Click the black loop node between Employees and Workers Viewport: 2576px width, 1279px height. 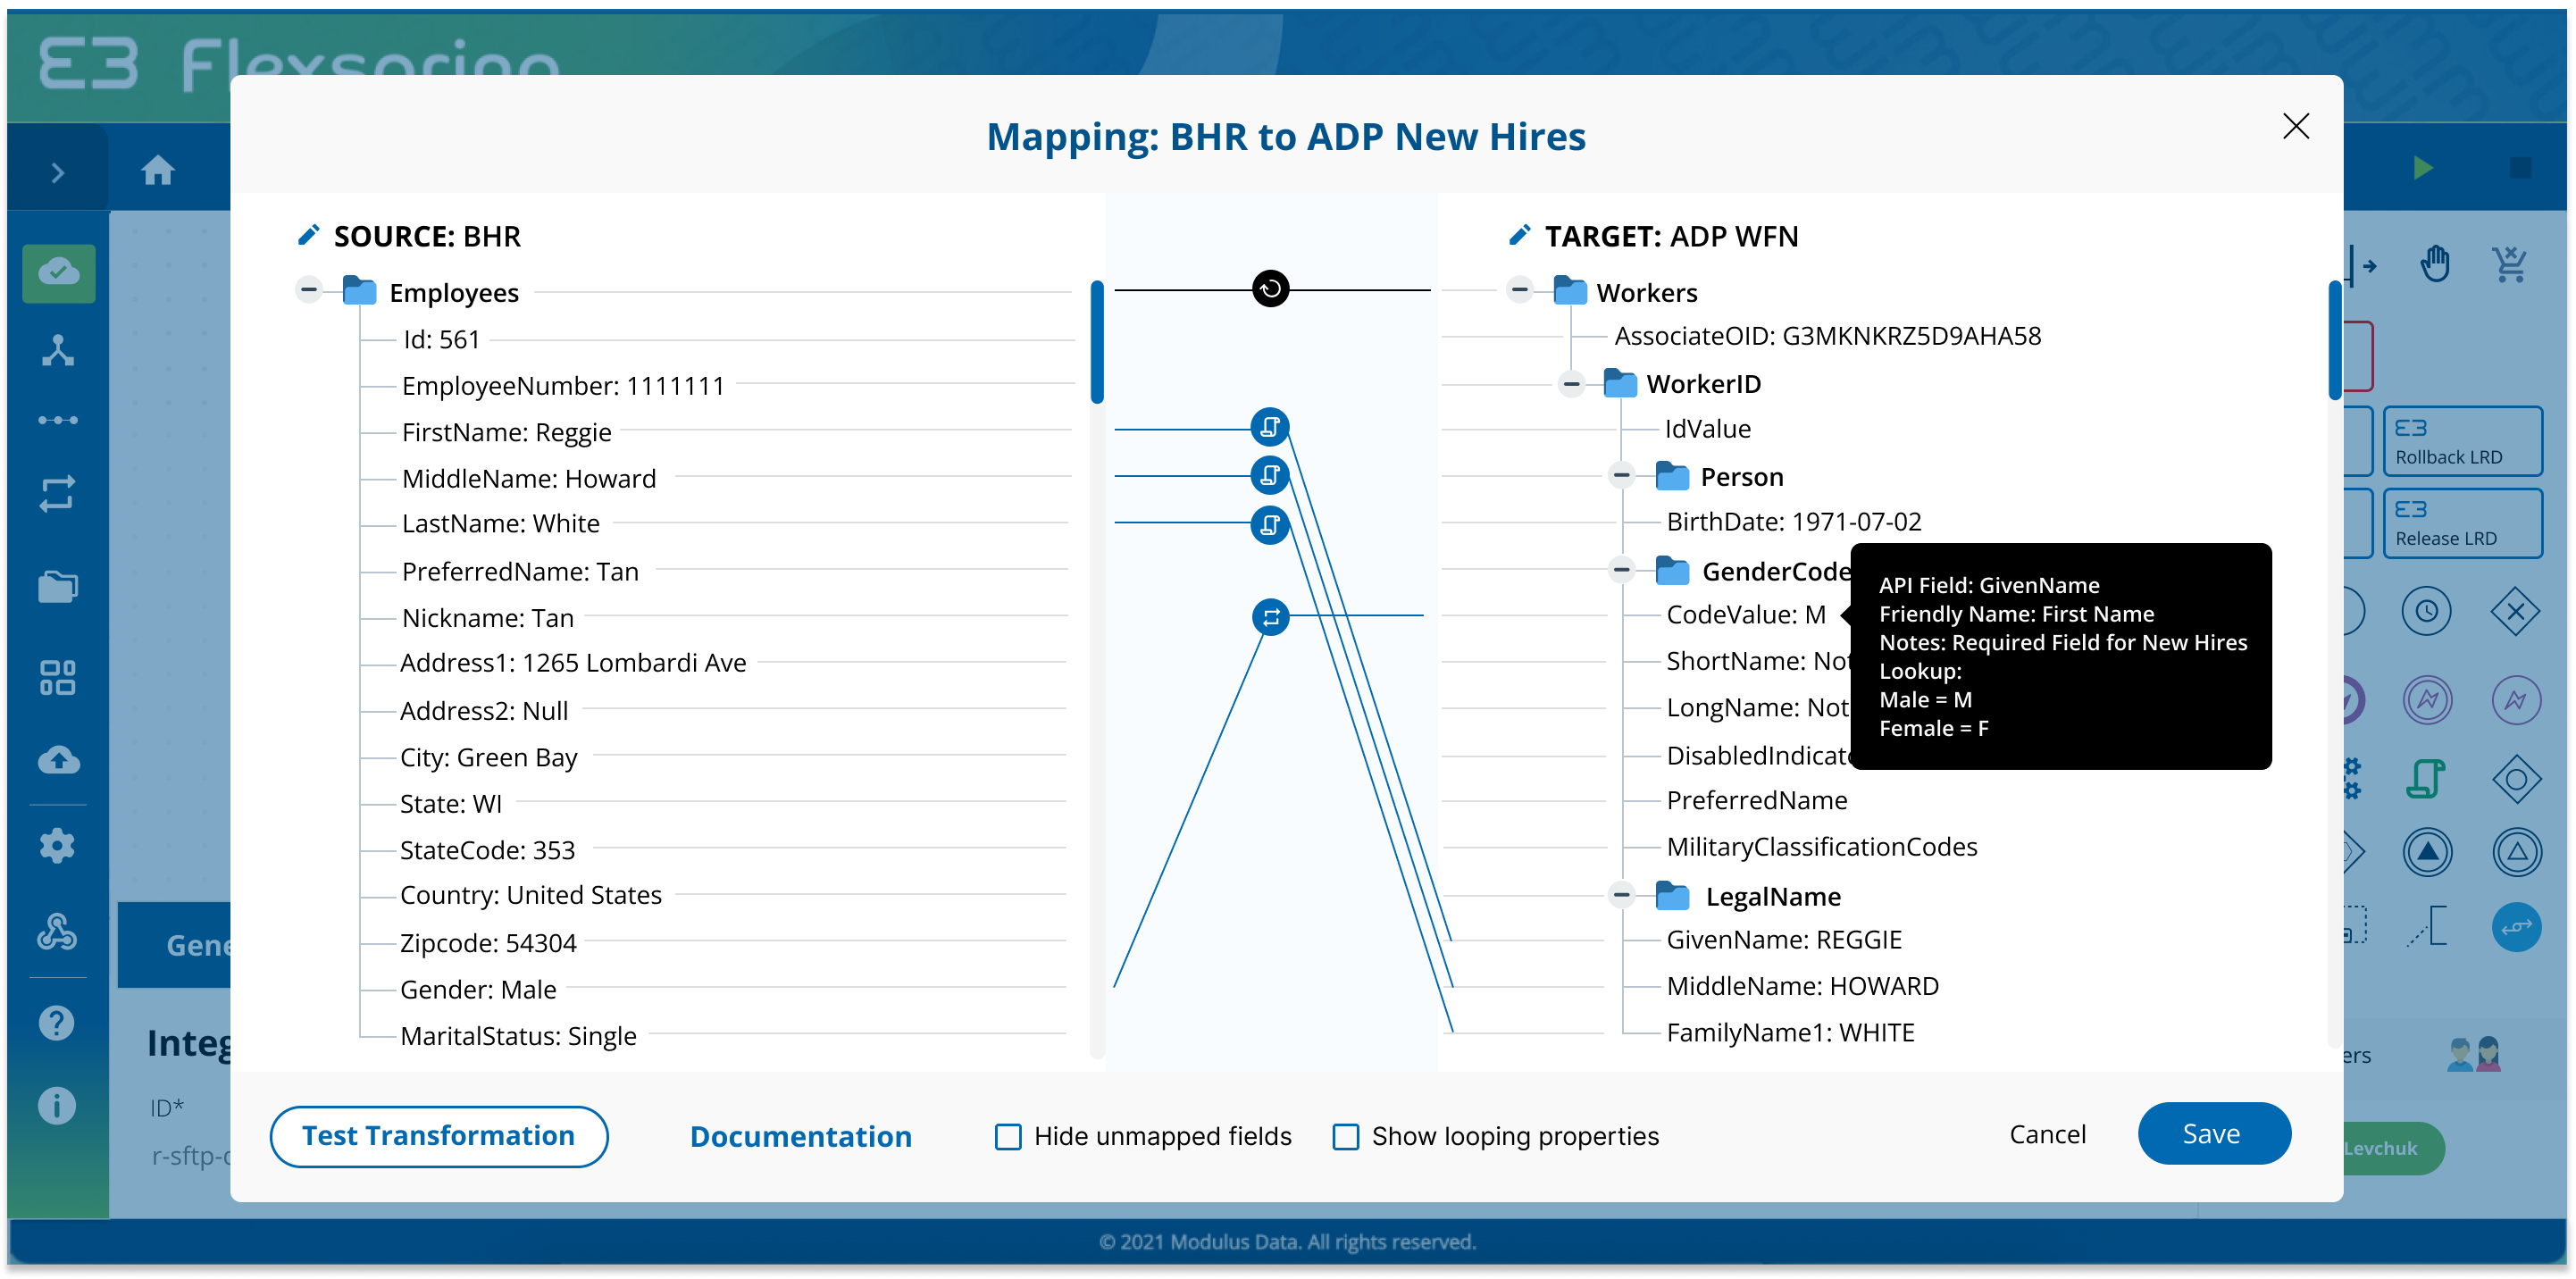pos(1271,289)
